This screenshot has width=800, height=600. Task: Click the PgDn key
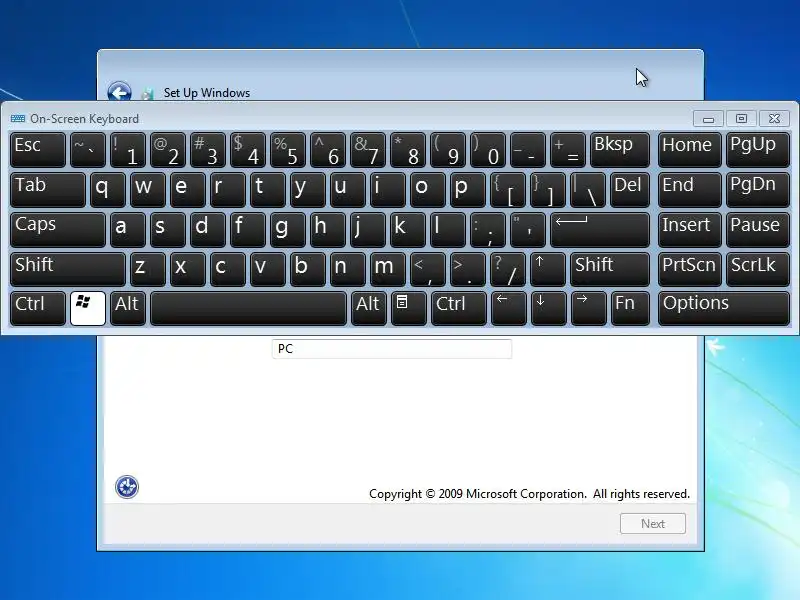(758, 190)
